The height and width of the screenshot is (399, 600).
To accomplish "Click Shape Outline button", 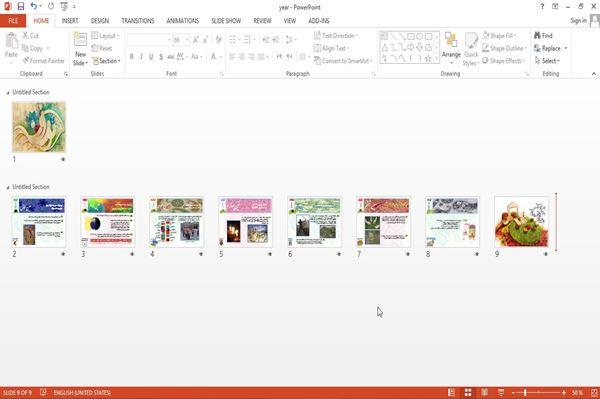I will (505, 48).
